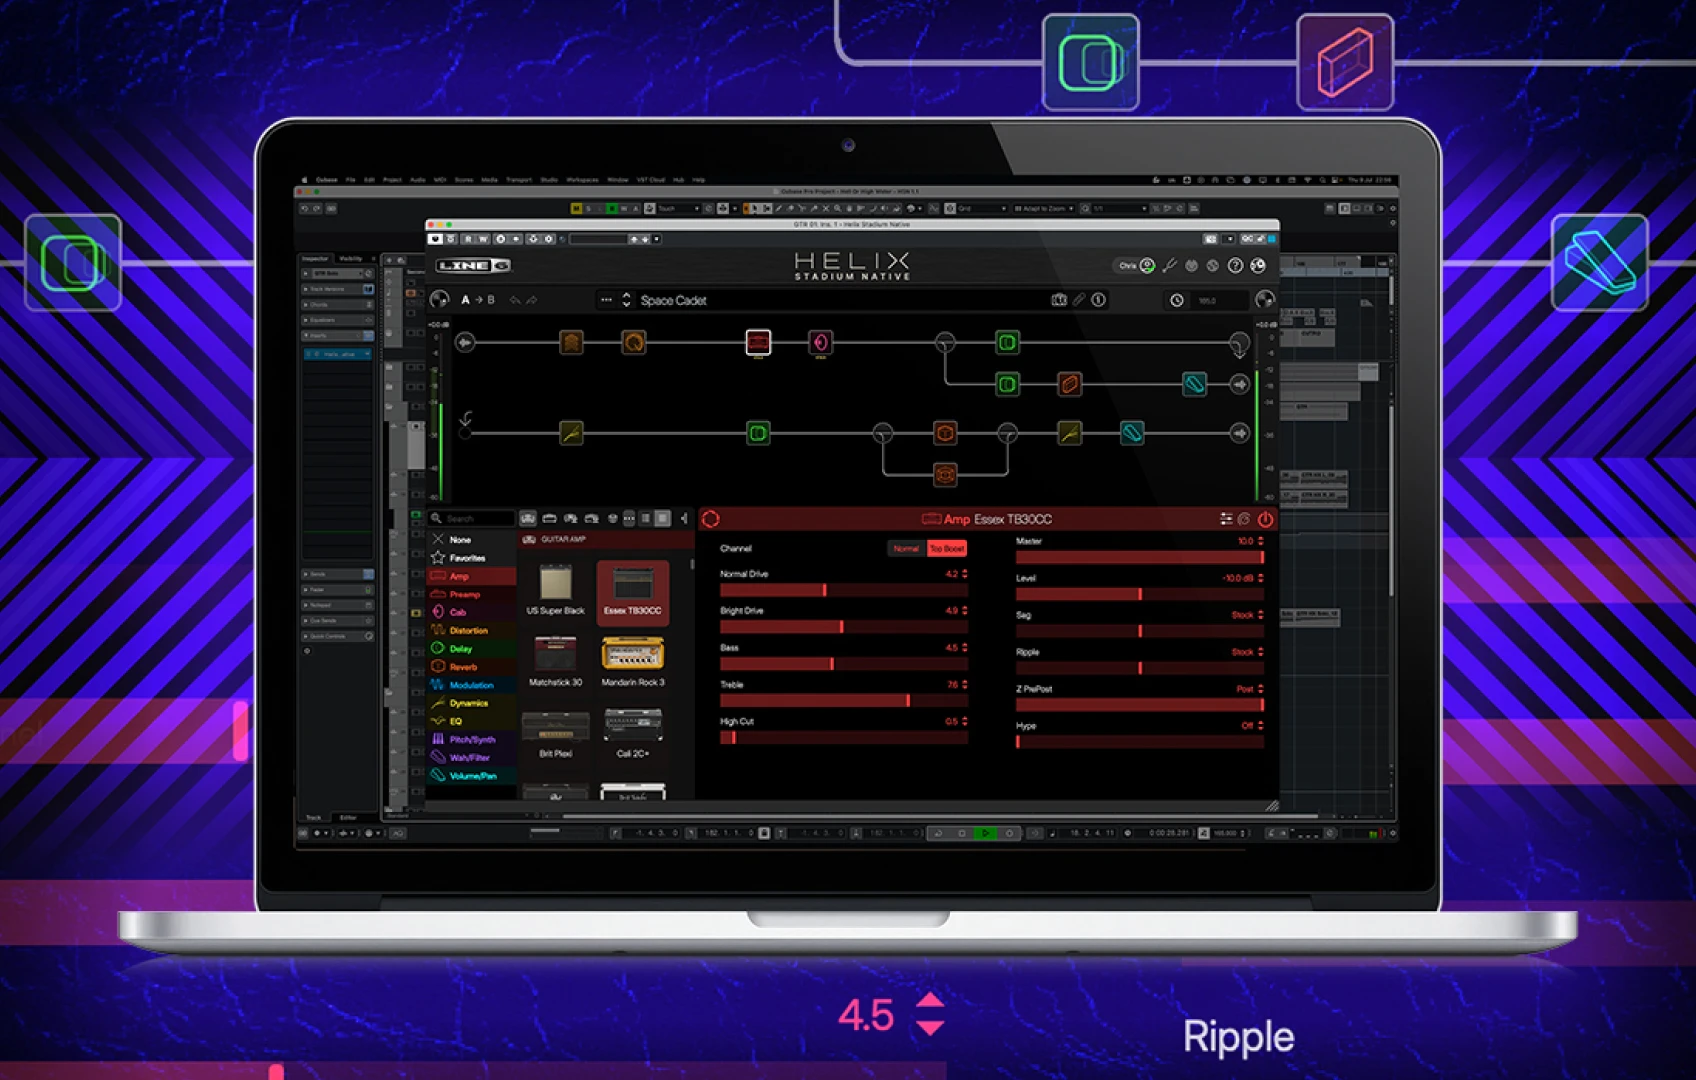1696x1080 pixels.
Task: Step the Treble value arrows
Action: (x=964, y=685)
